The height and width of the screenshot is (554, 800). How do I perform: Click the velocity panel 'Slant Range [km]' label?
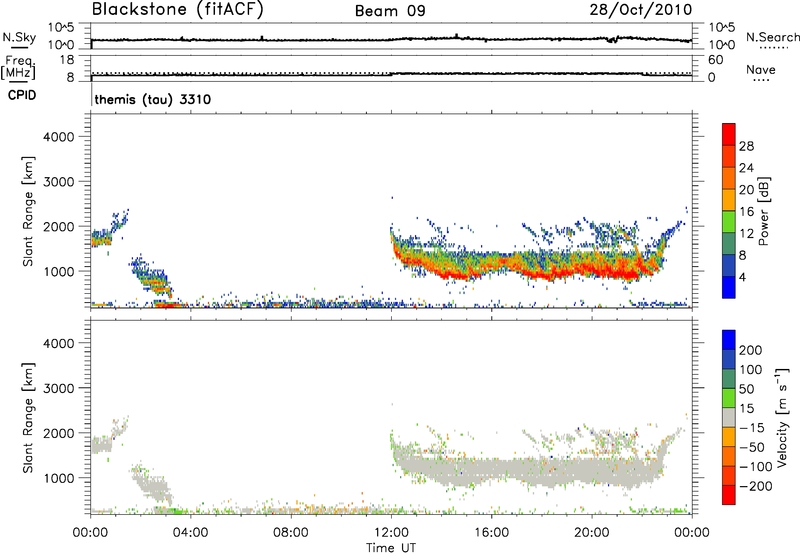28,418
